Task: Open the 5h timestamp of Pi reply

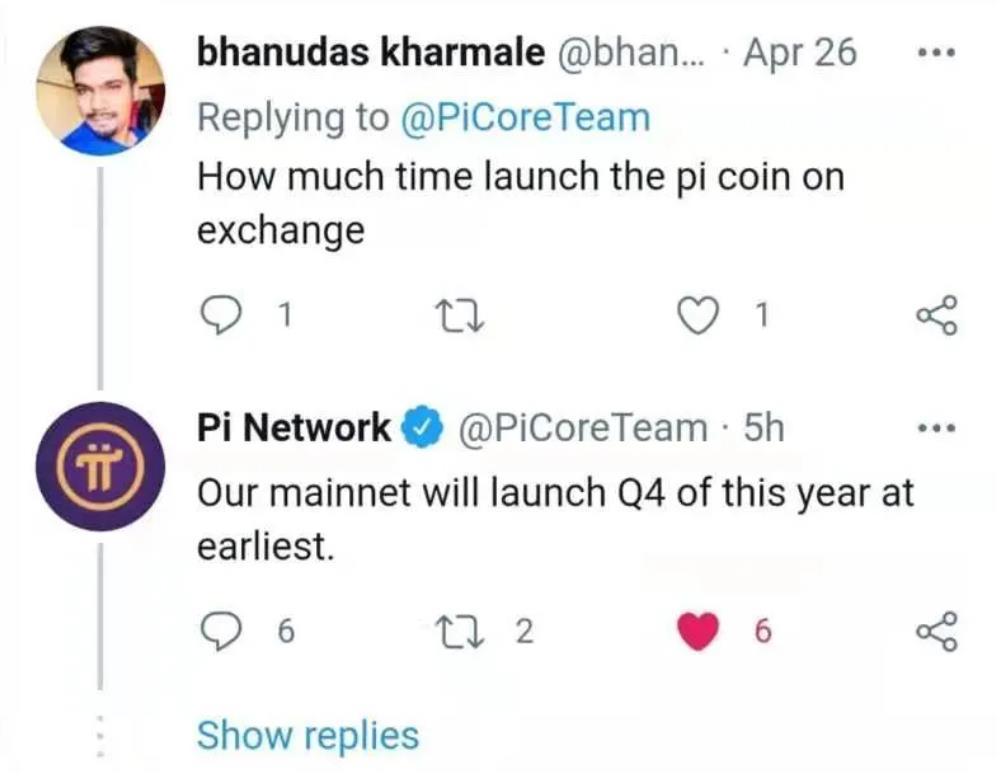Action: (x=764, y=427)
